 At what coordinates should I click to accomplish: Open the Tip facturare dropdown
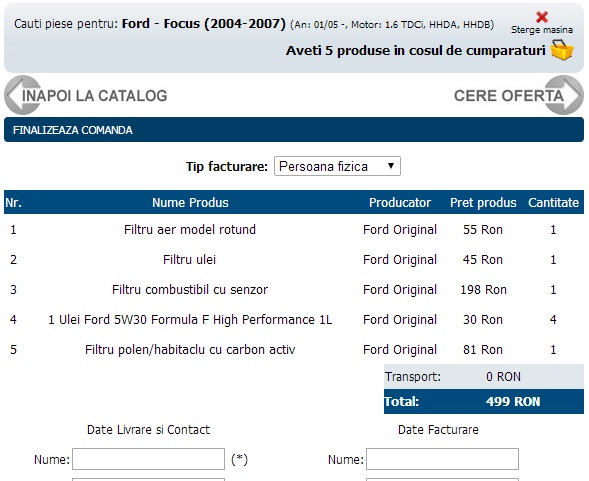337,166
